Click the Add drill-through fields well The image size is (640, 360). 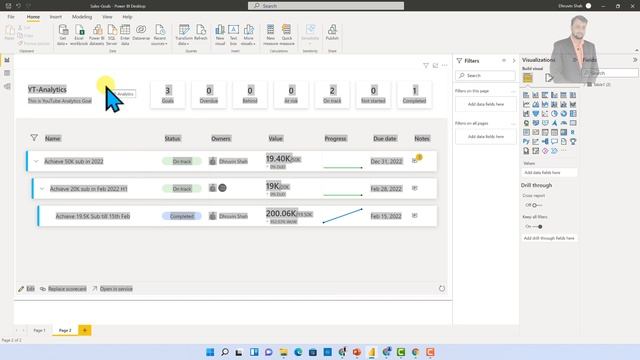tap(549, 238)
